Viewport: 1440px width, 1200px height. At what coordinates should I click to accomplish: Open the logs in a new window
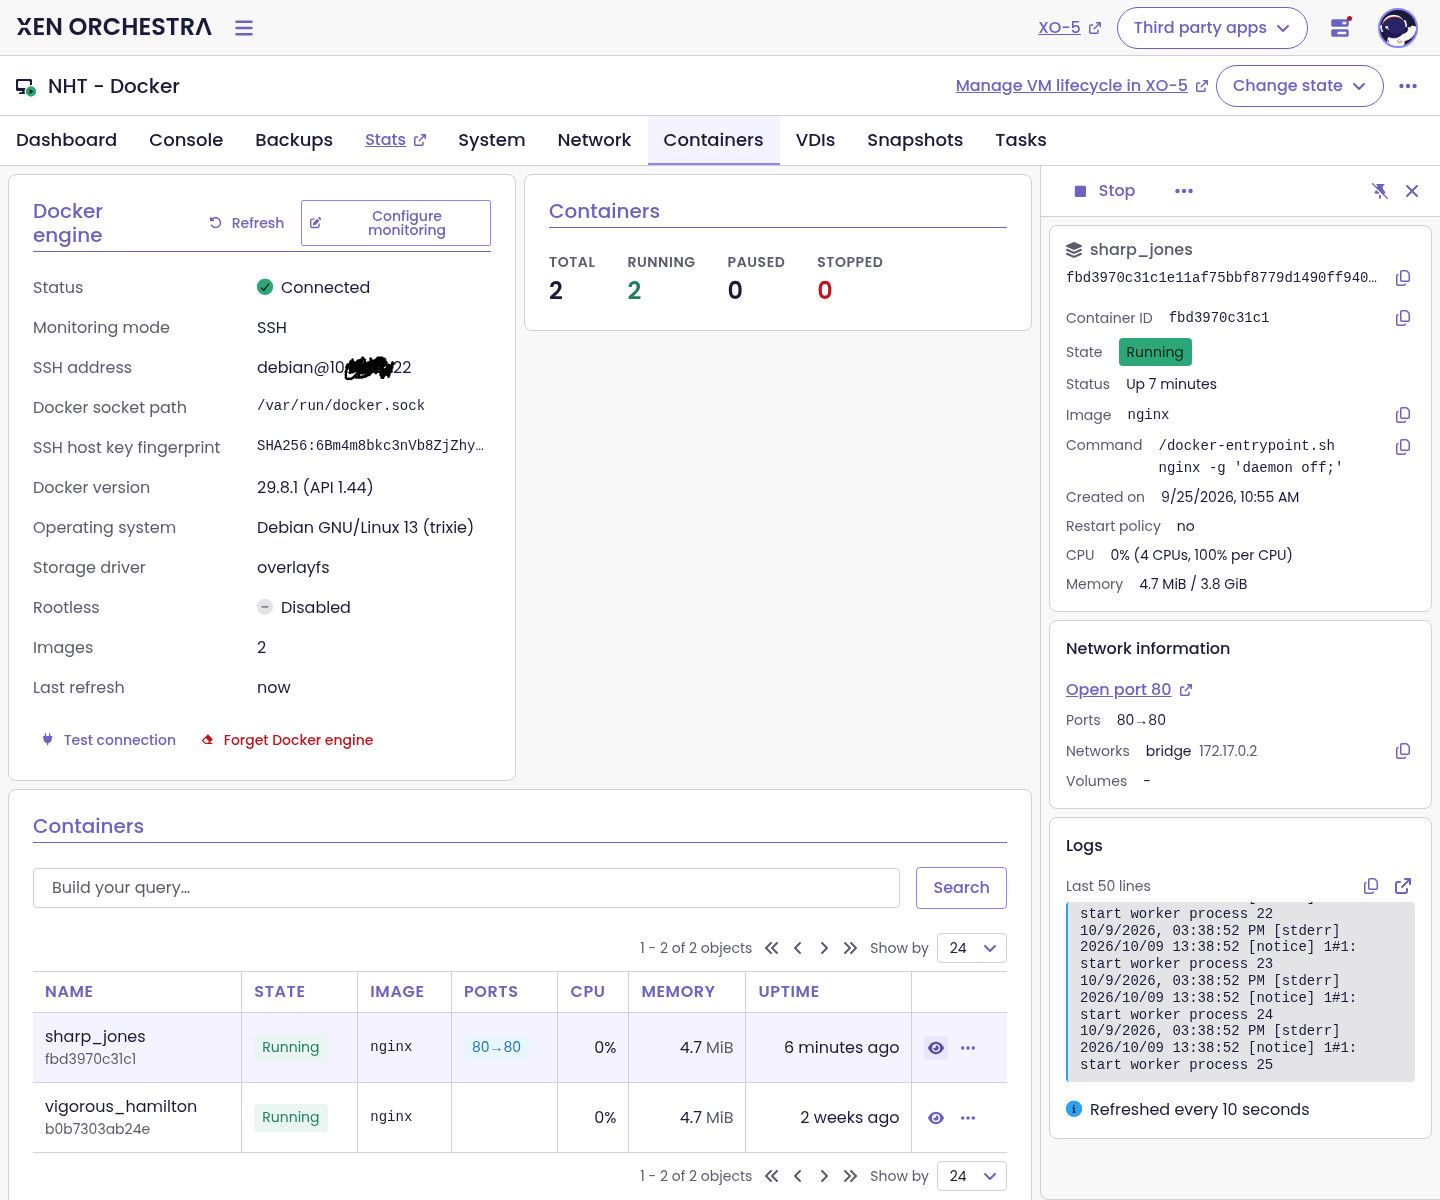(x=1403, y=886)
